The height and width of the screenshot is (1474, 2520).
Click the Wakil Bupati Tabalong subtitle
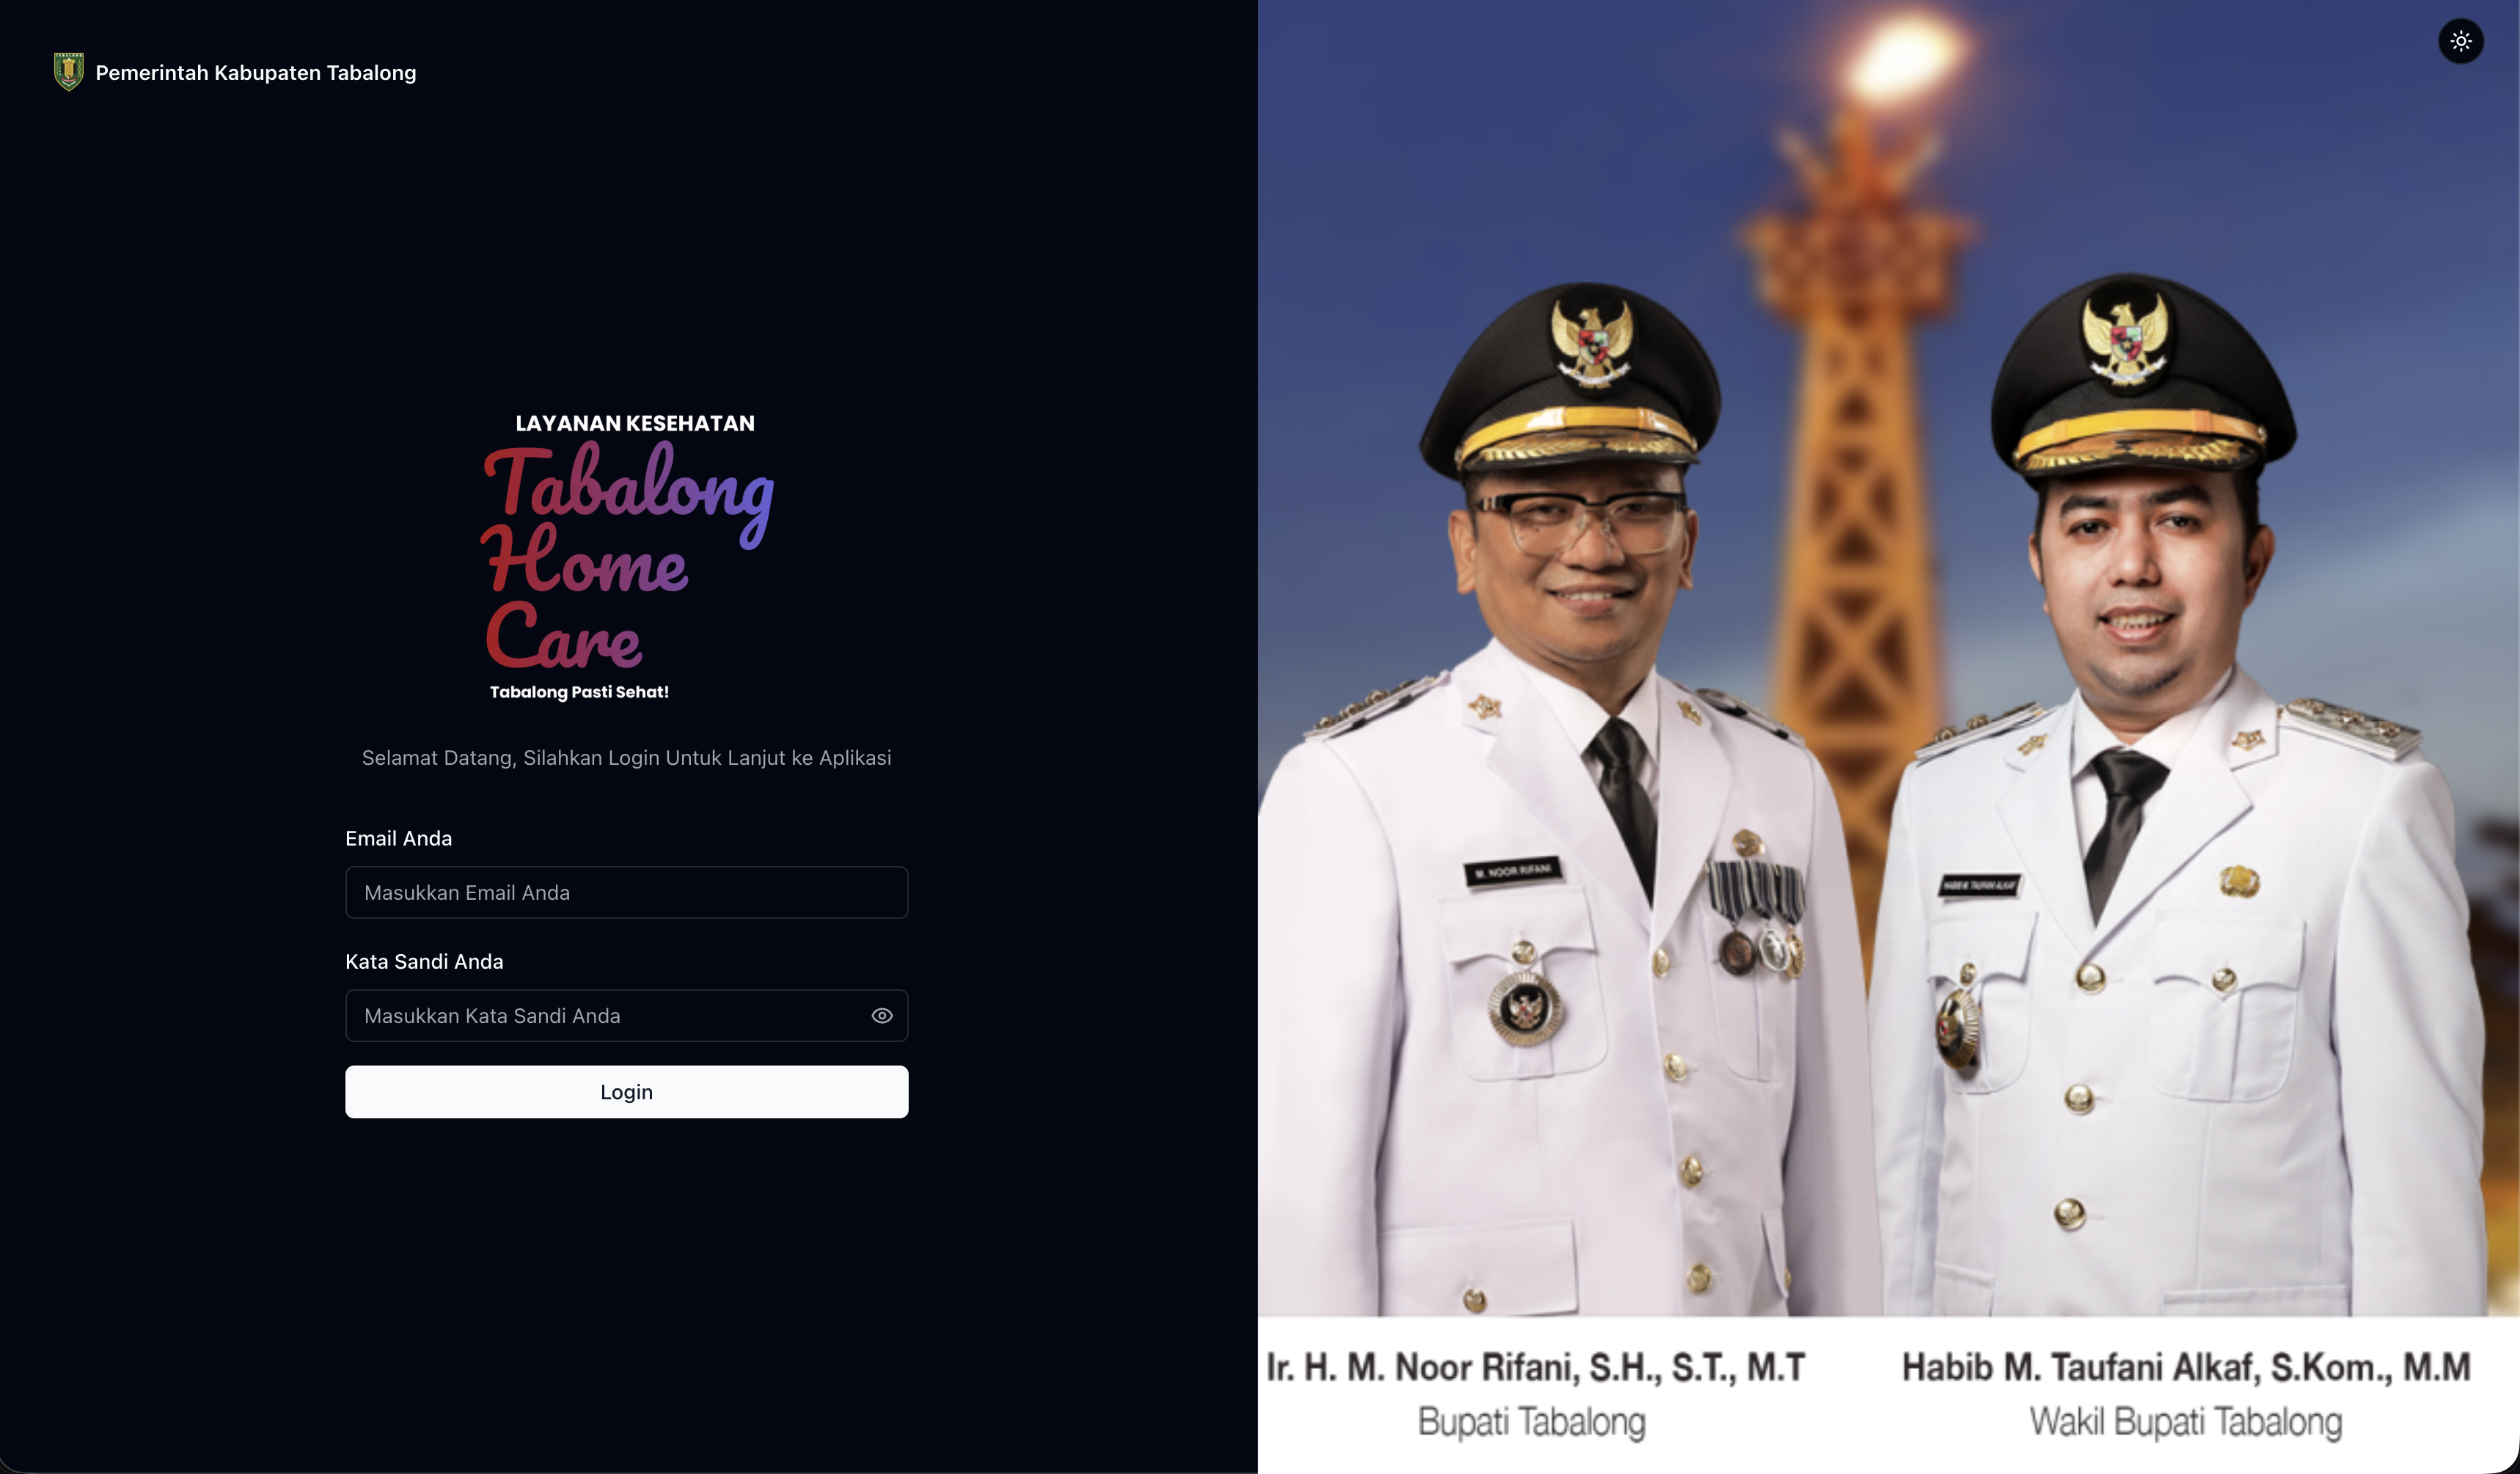click(x=2186, y=1422)
